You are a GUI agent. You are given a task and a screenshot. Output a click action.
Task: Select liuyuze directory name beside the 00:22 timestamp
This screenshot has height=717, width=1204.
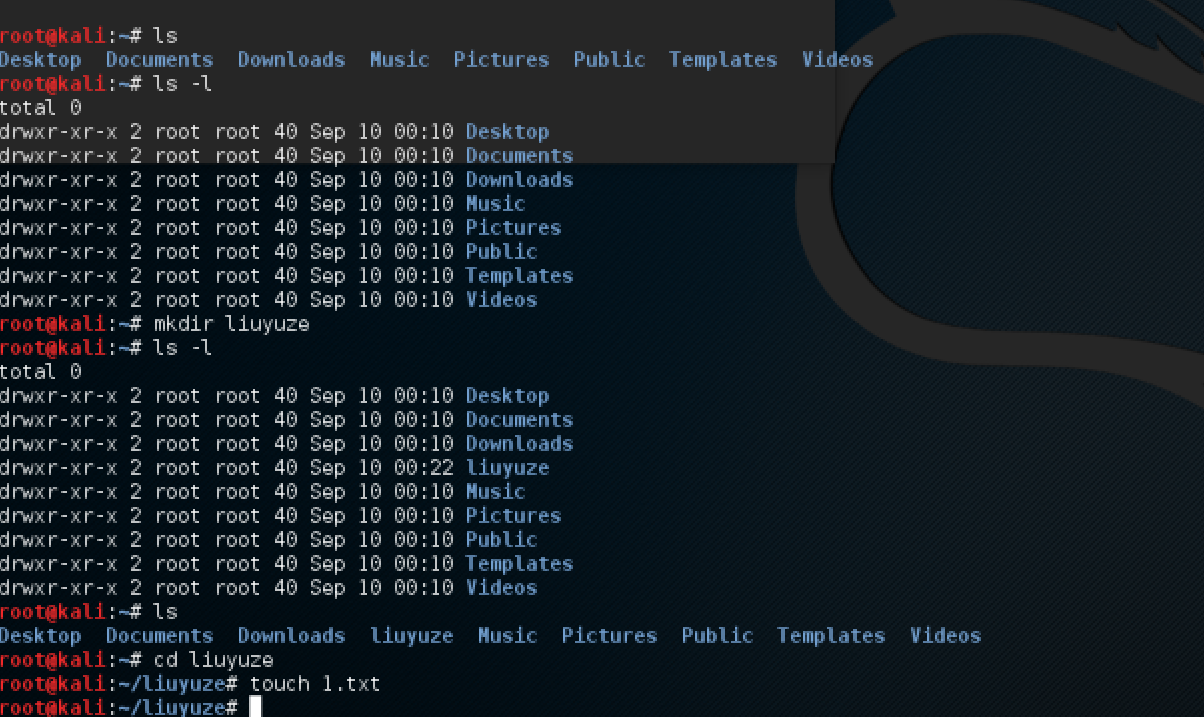point(507,468)
